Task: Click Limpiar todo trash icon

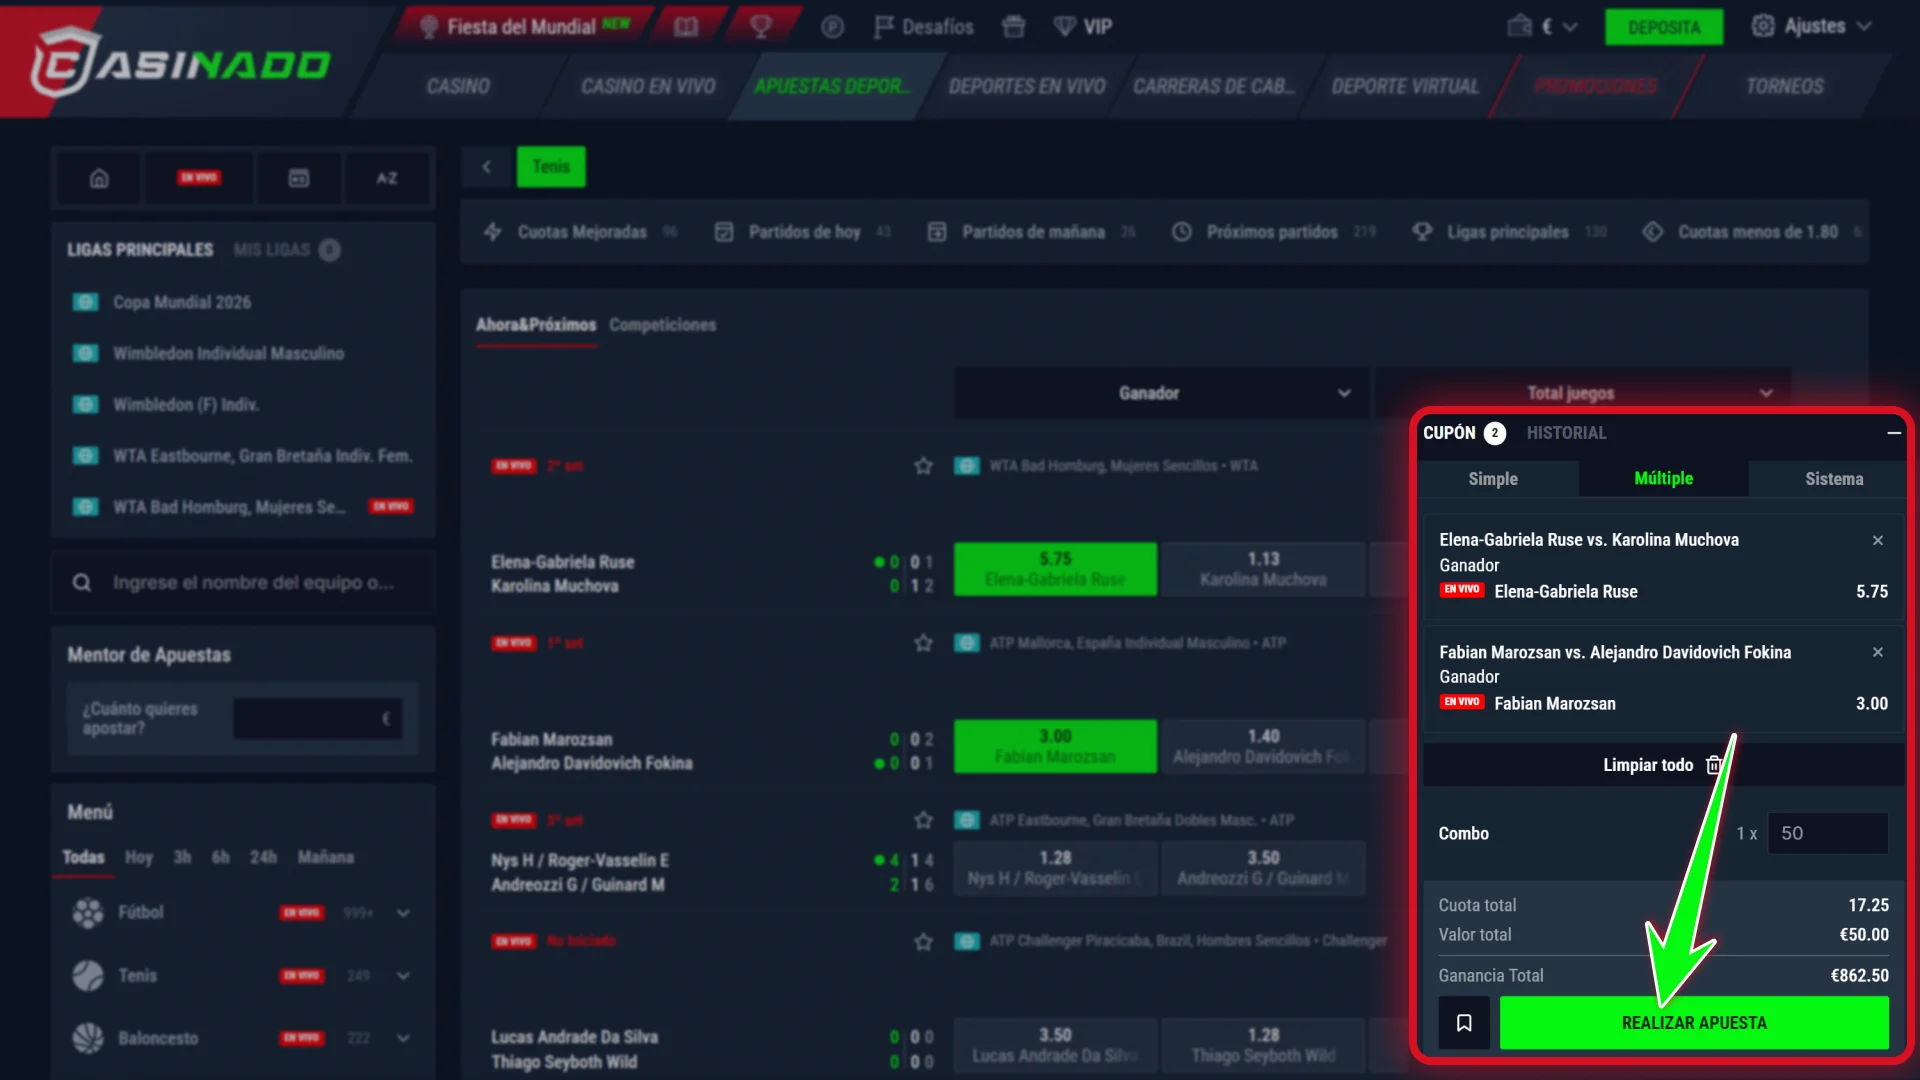Action: (x=1714, y=765)
